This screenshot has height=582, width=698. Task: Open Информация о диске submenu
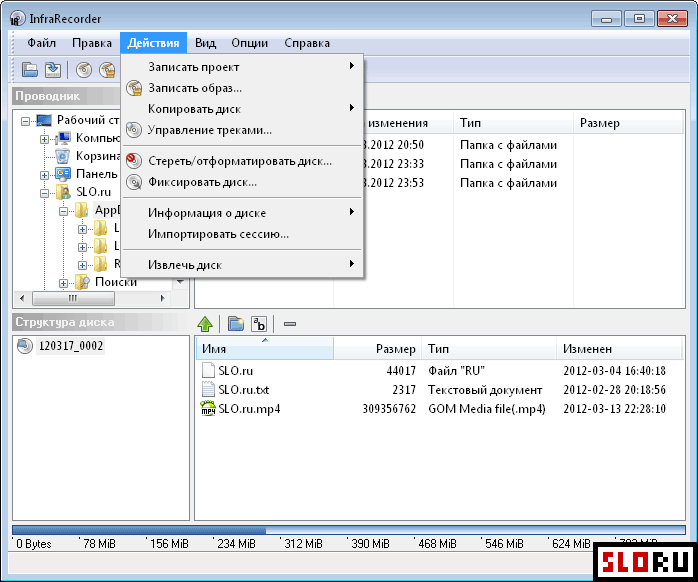[x=243, y=213]
